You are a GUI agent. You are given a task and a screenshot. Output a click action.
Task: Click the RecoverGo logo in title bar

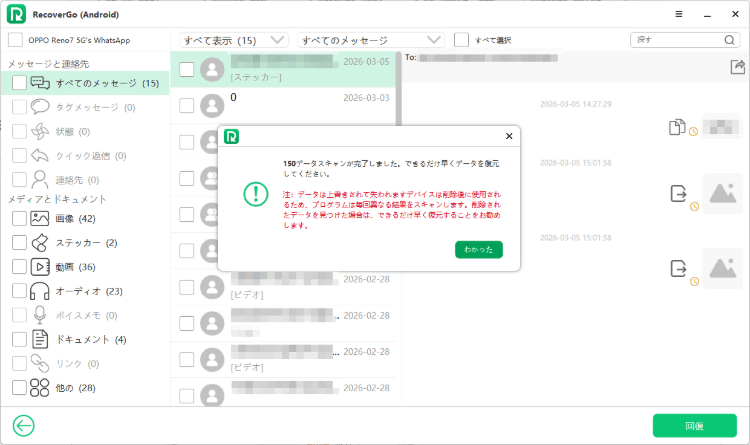16,14
